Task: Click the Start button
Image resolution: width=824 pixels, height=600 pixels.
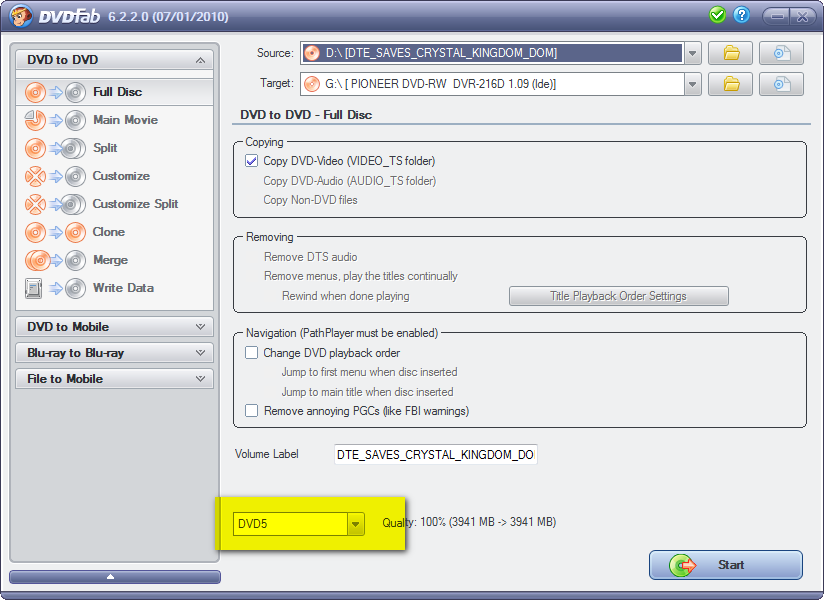Action: [726, 565]
